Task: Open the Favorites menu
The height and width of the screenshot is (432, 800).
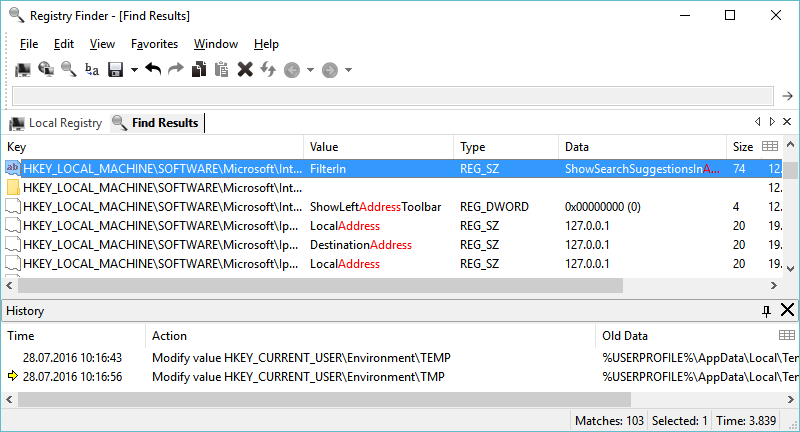Action: click(x=154, y=44)
